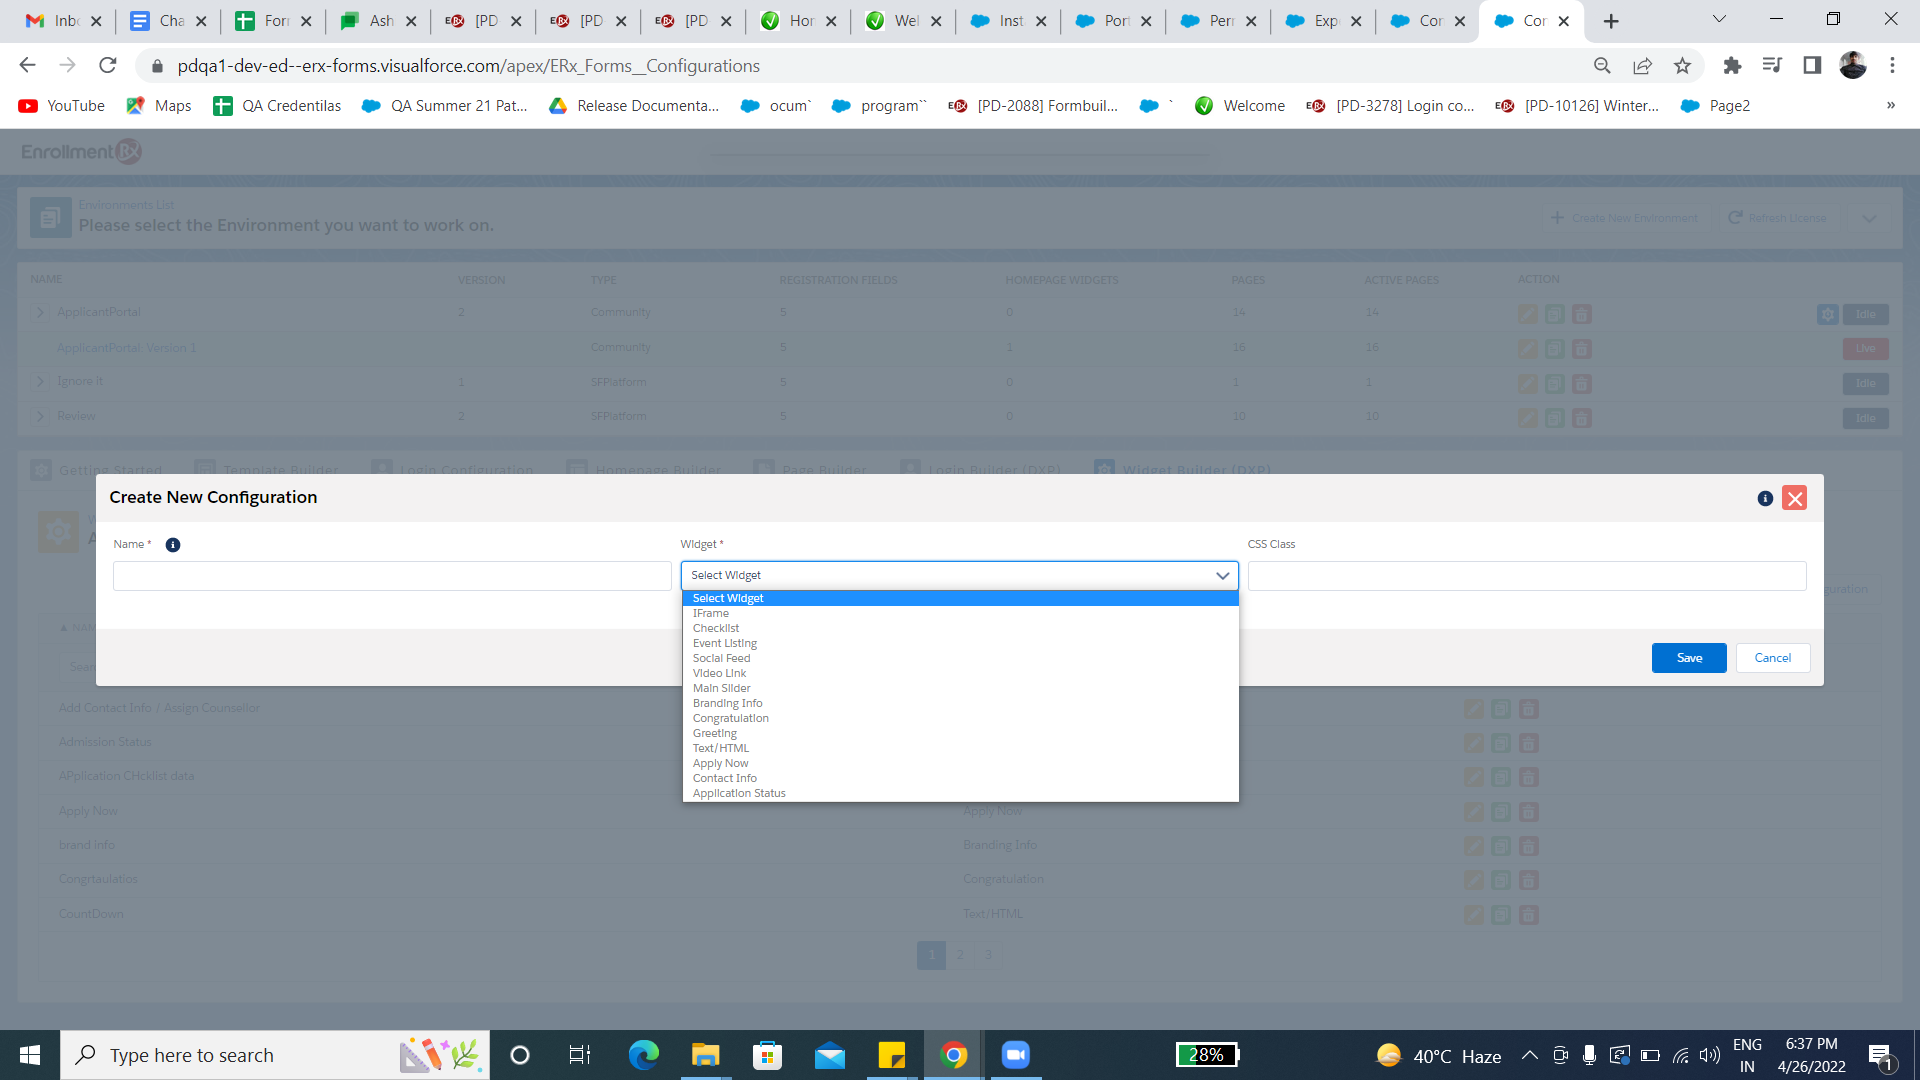Click the Name input field
This screenshot has height=1080, width=1920.
(x=392, y=576)
